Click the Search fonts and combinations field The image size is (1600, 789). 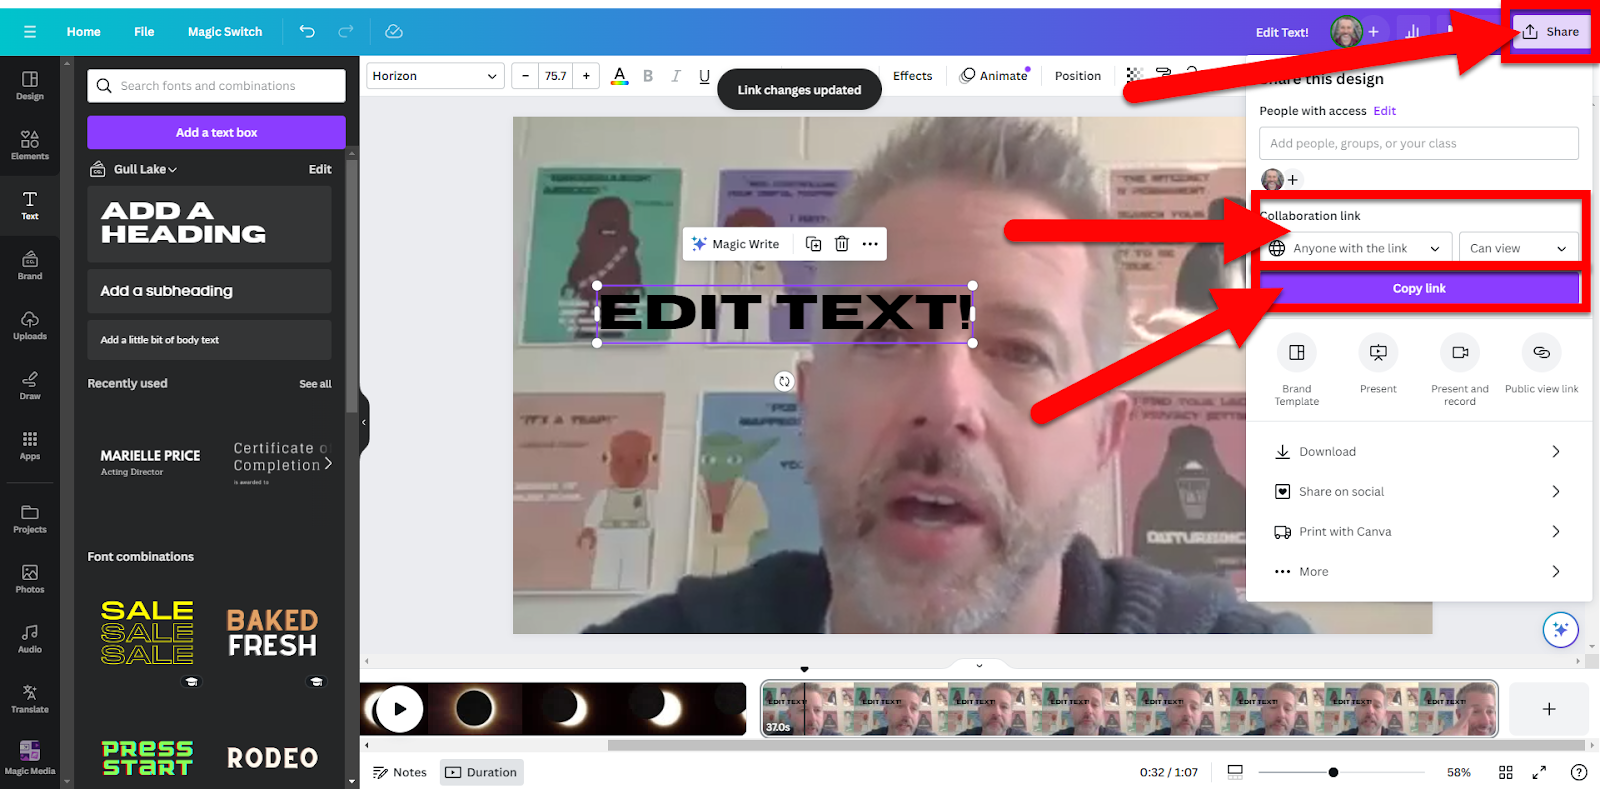tap(228, 86)
